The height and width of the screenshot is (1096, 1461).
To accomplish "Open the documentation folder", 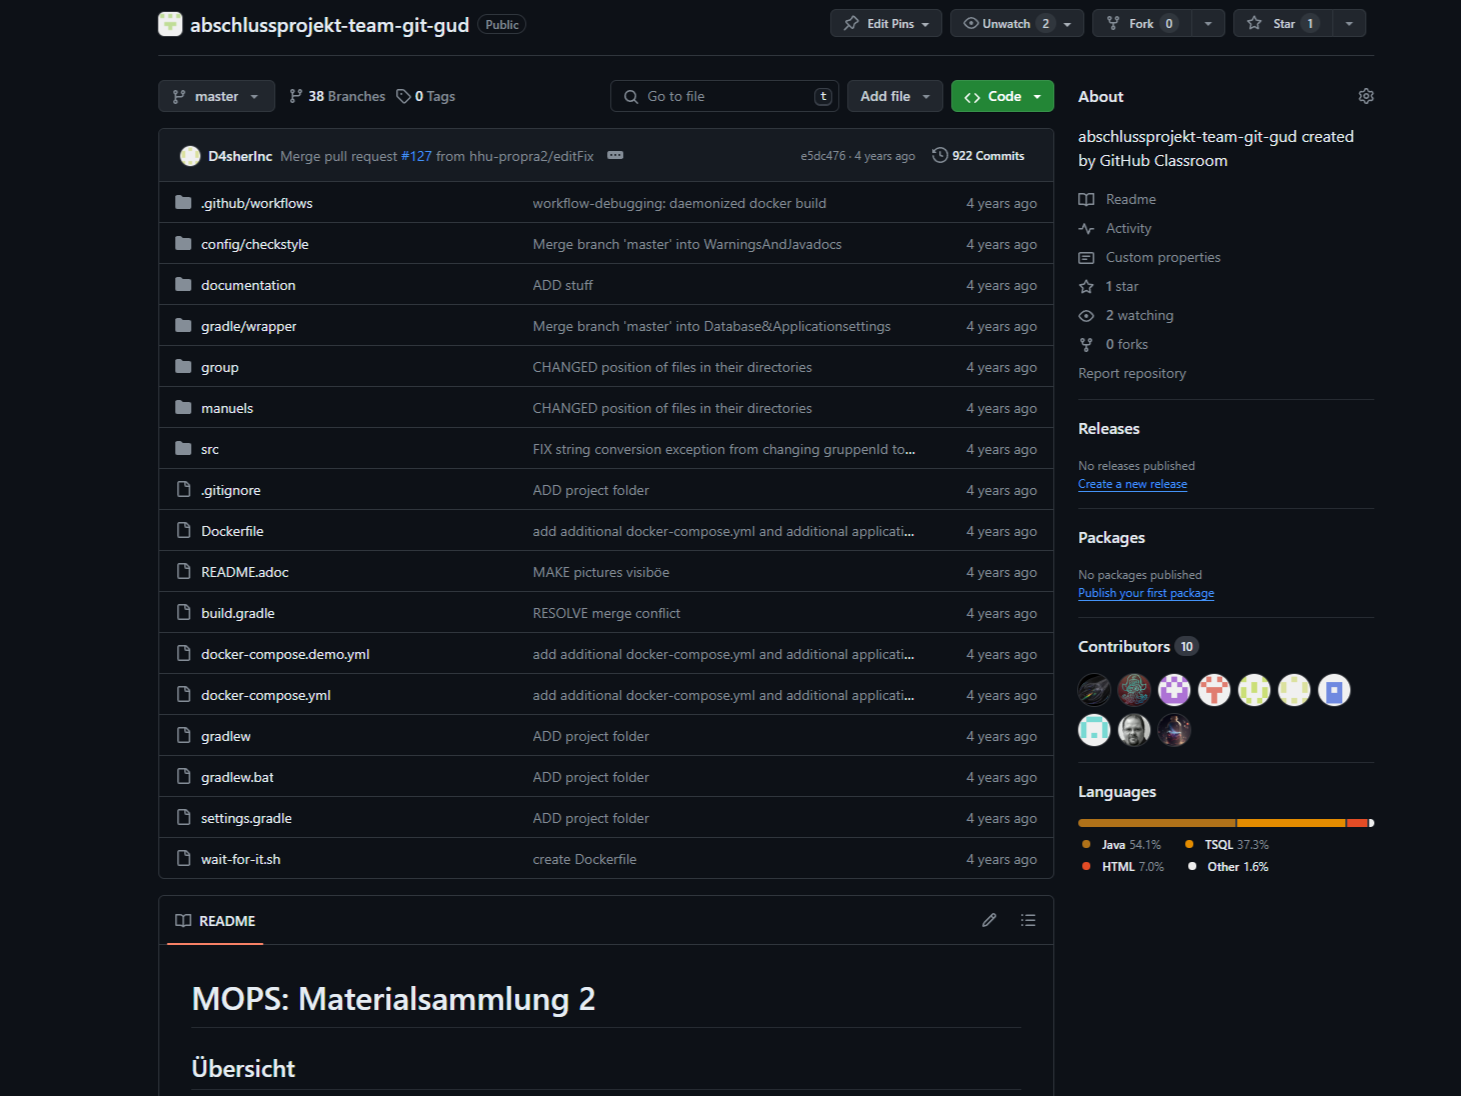I will click(x=248, y=285).
